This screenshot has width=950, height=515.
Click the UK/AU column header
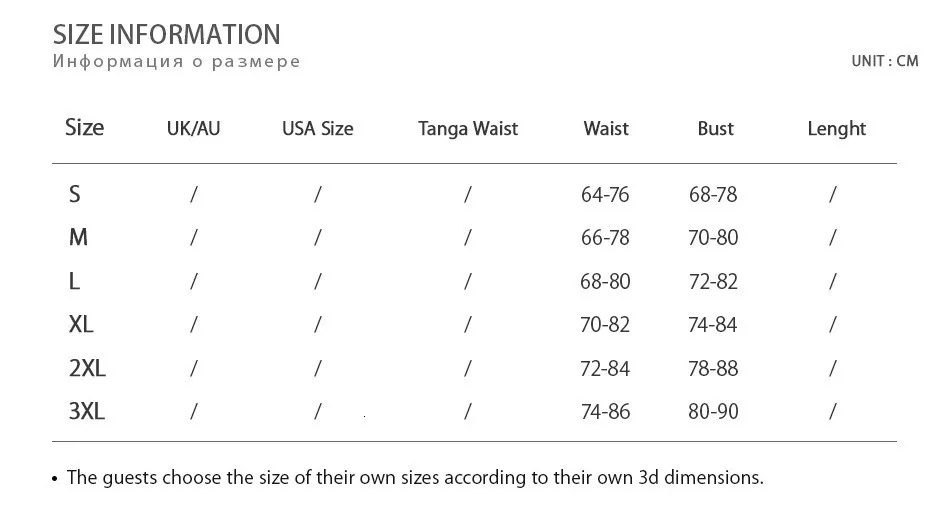[x=193, y=128]
